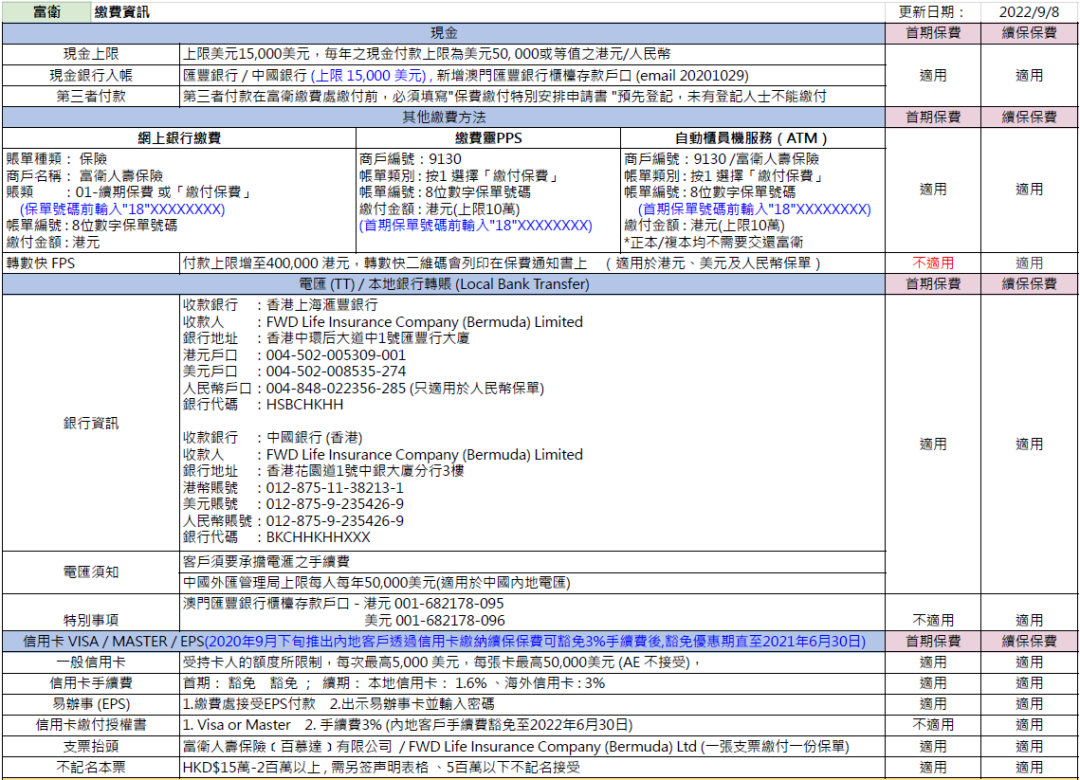Select the 網上銀行繳費 column header

[x=178, y=138]
